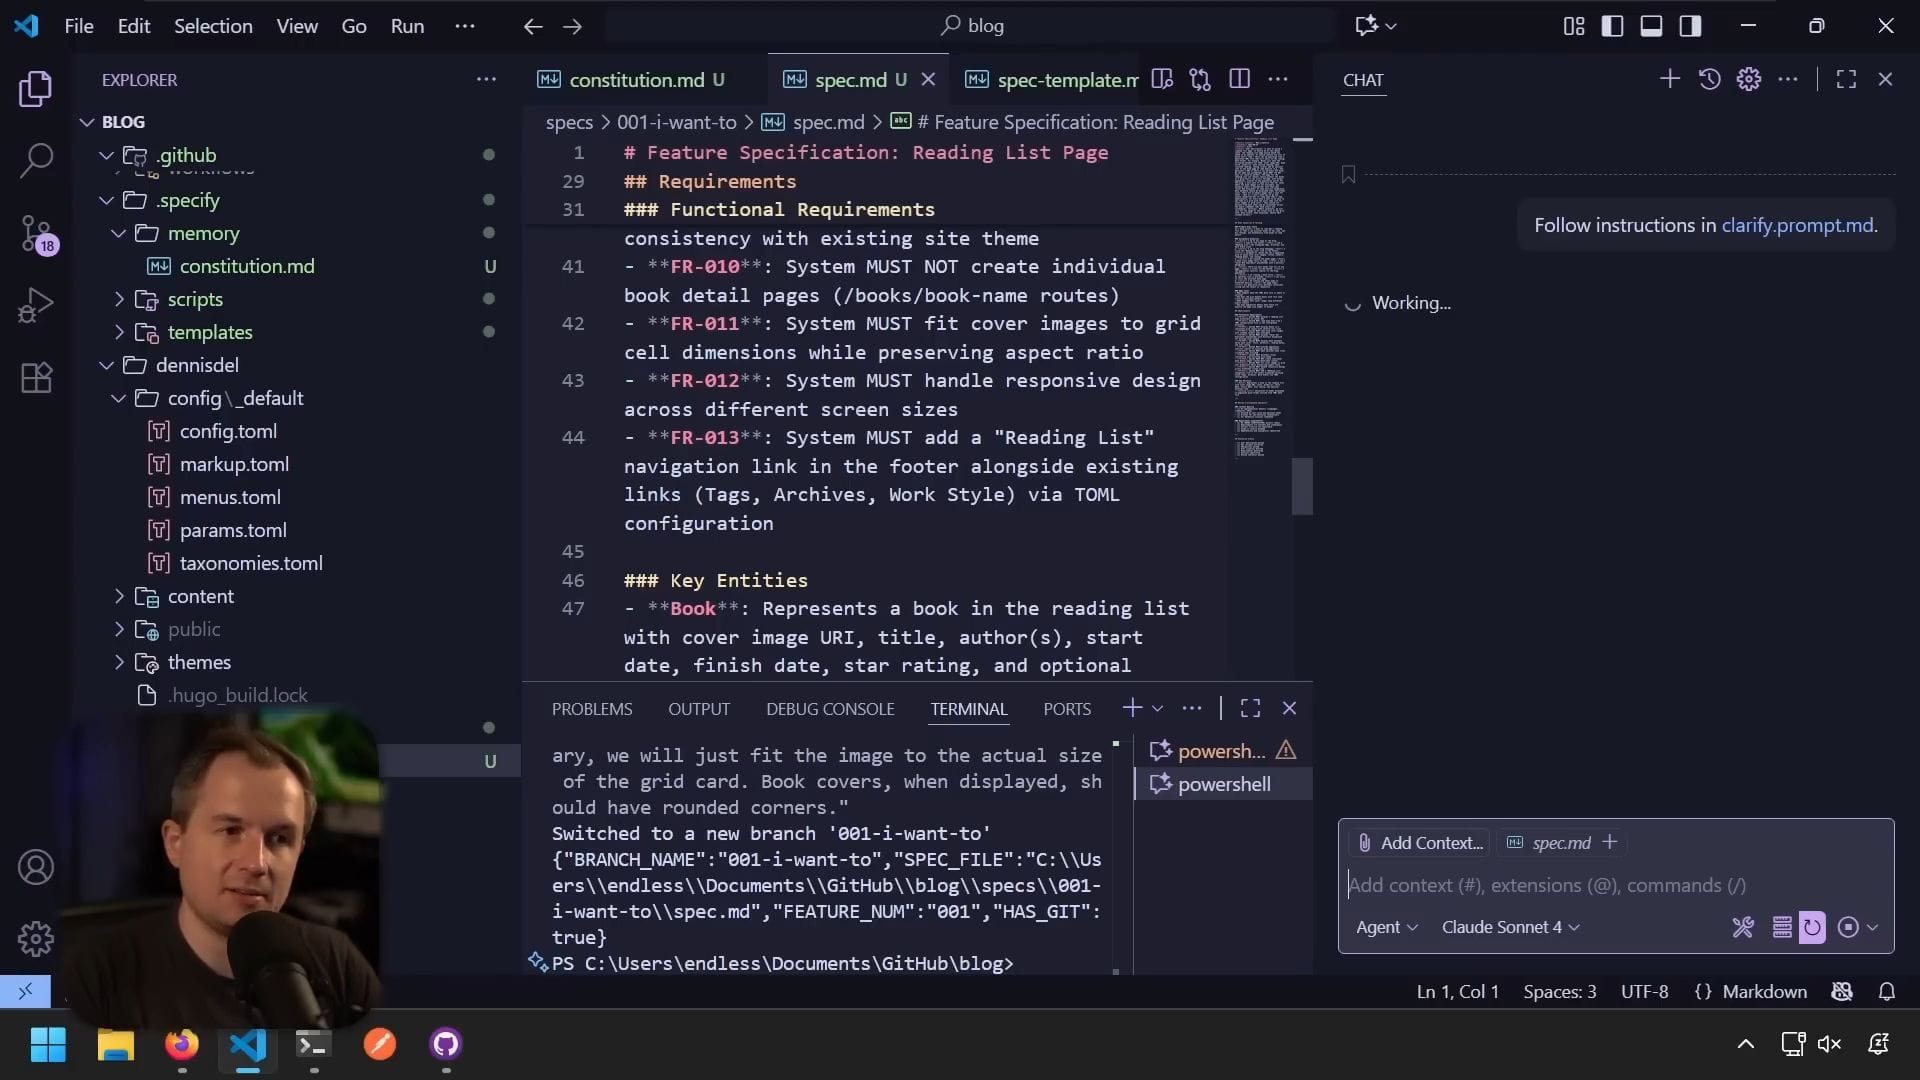Split the editor to the right

click(x=1239, y=79)
